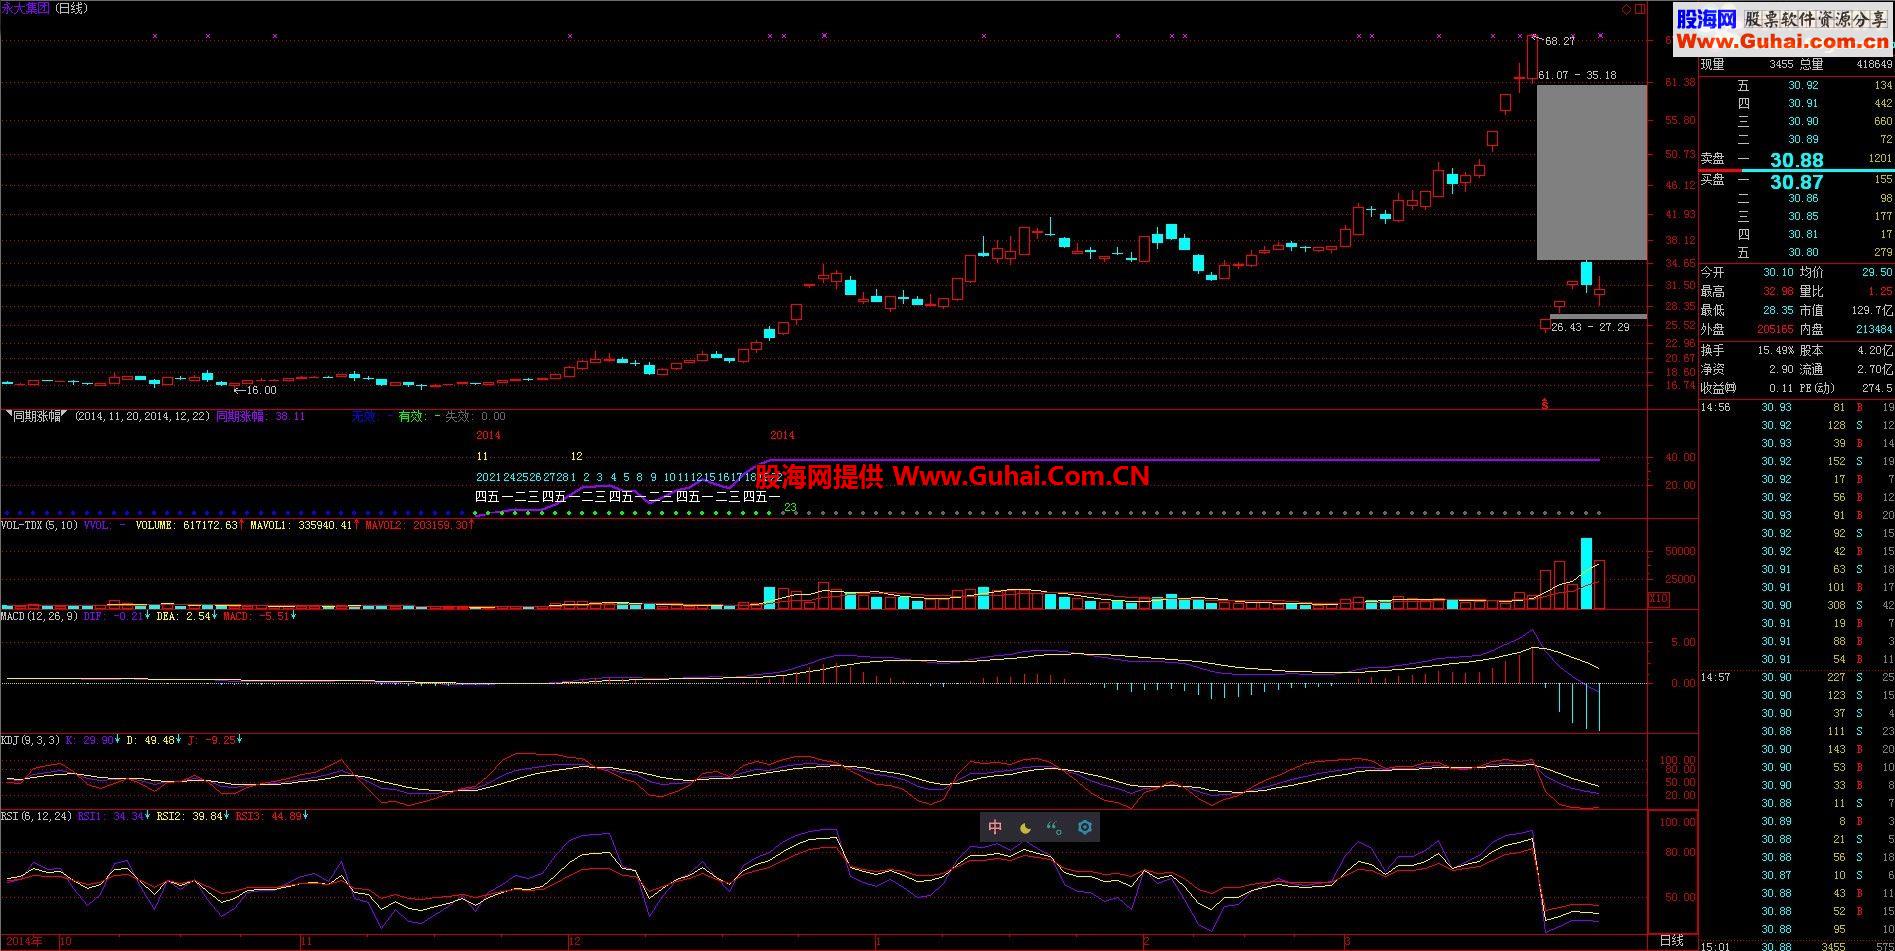The image size is (1895, 951).
Task: Click the VOLUME: 617172.63 readout
Action: pyautogui.click(x=187, y=524)
